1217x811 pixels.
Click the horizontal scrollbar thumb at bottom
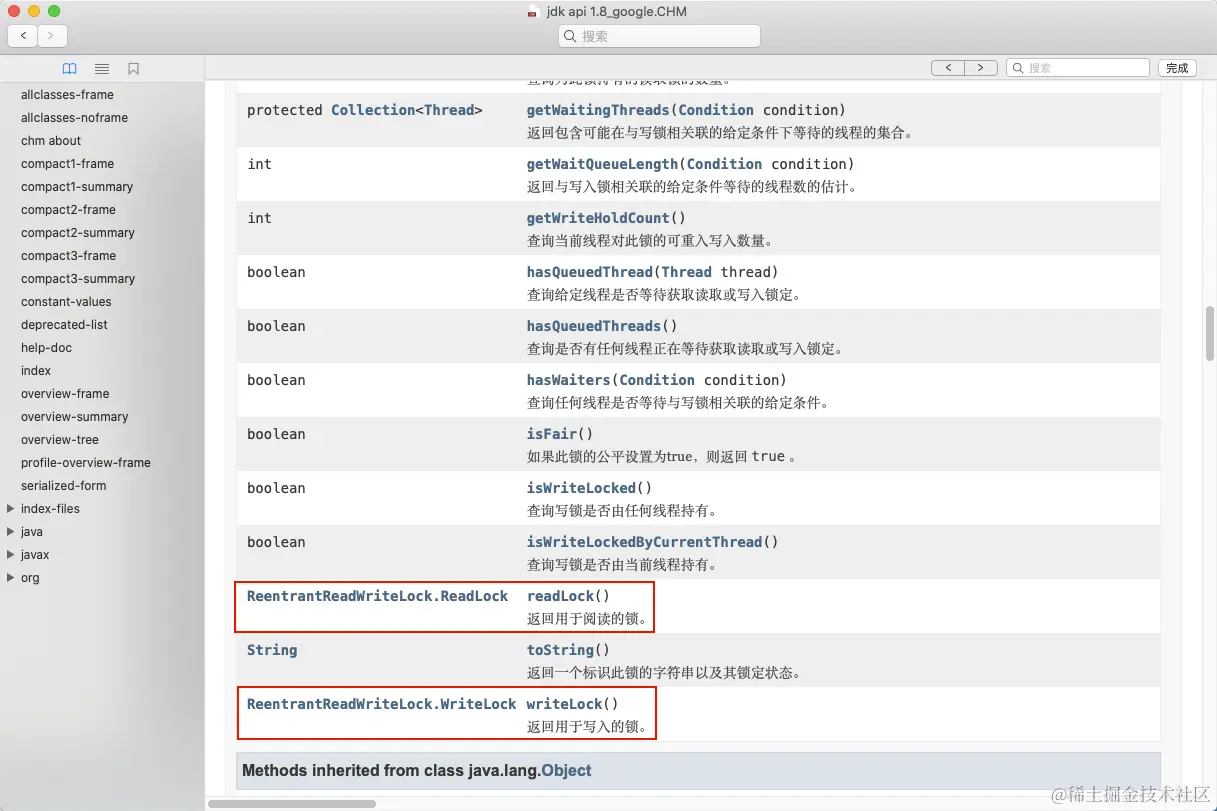pos(292,803)
